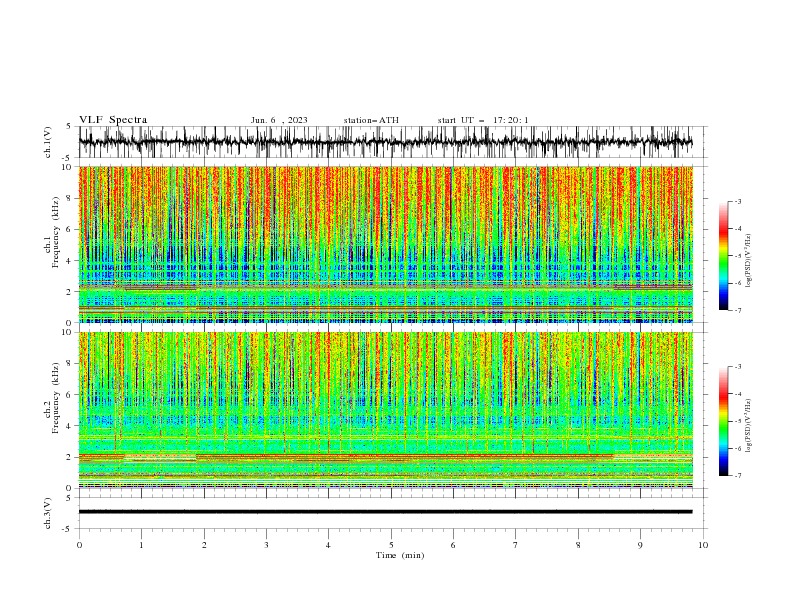Click the "10" tick on the time axis
Viewport: 792px width, 612px height.
(703, 545)
